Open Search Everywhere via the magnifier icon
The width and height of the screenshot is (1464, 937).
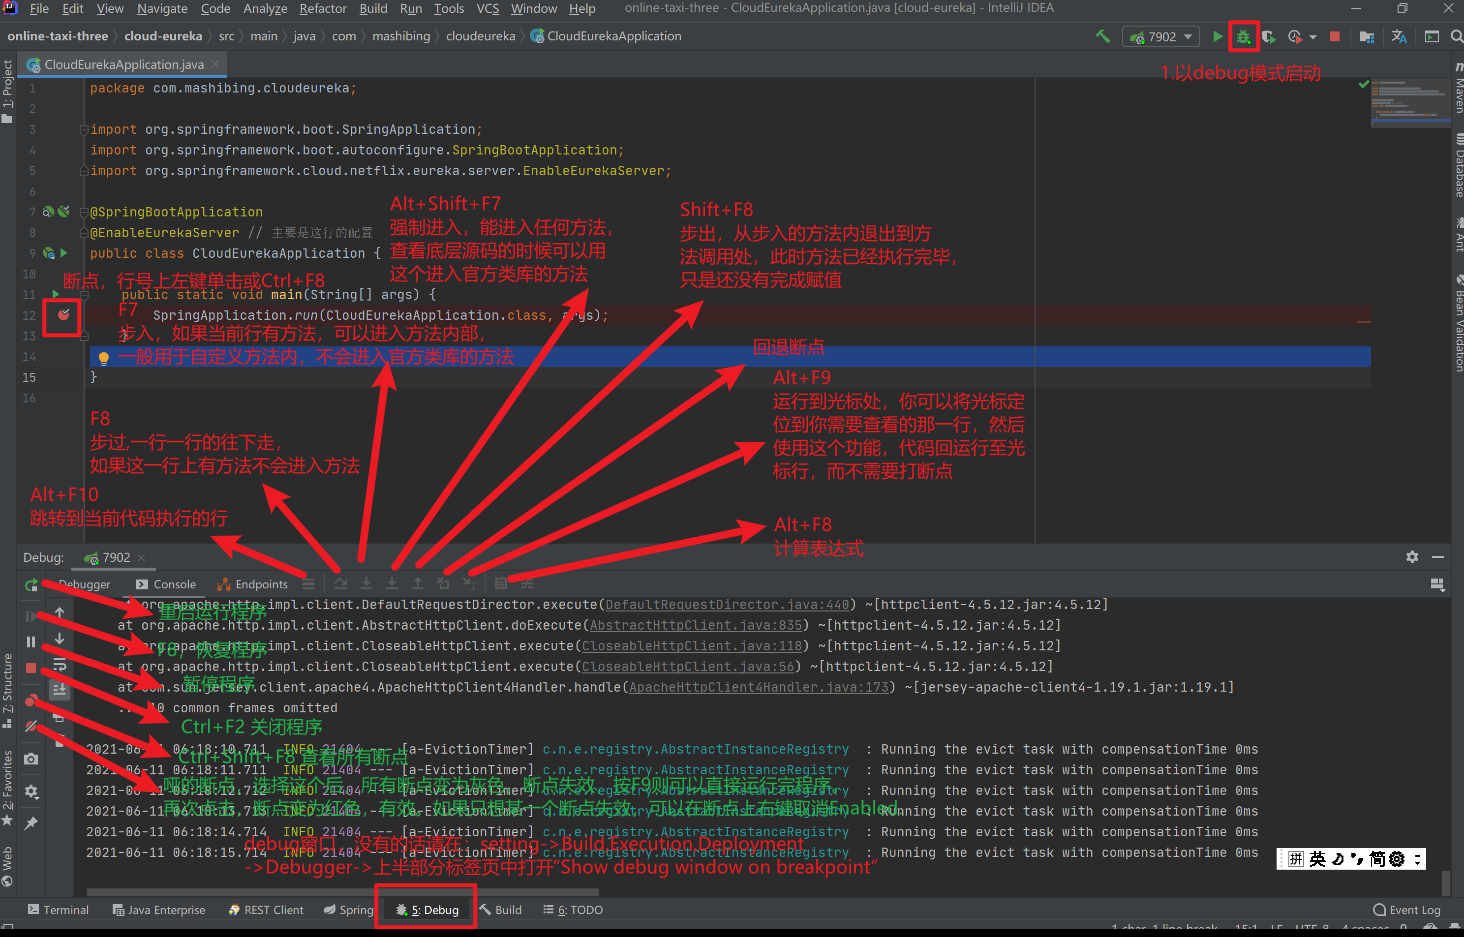coord(1456,37)
